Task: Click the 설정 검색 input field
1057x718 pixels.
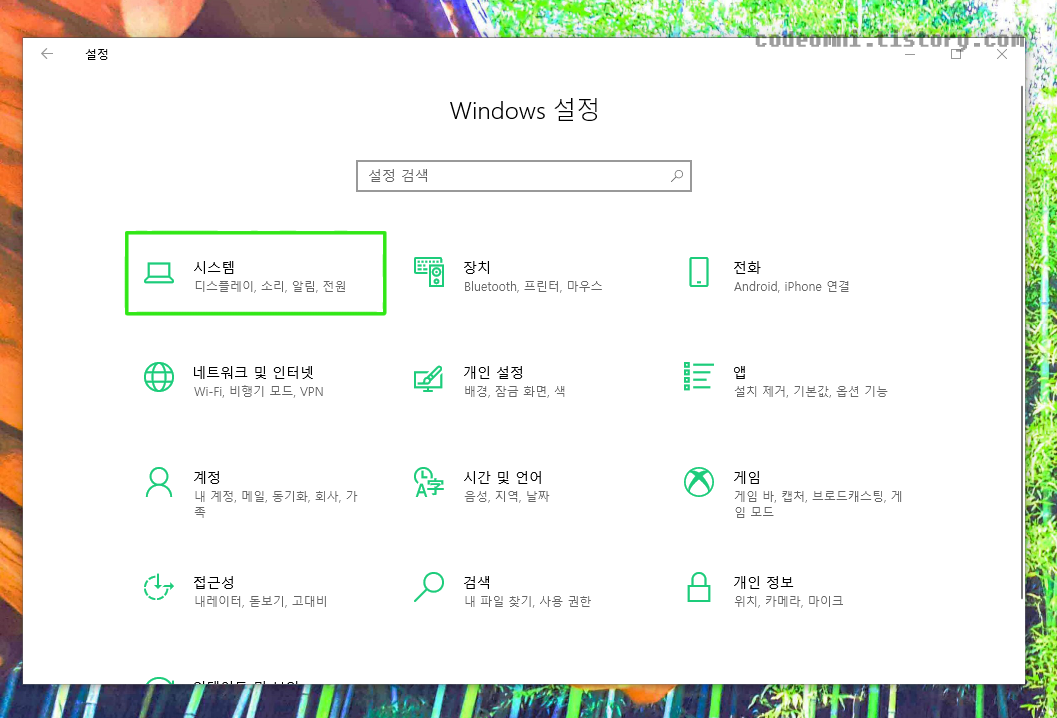Action: pos(524,176)
